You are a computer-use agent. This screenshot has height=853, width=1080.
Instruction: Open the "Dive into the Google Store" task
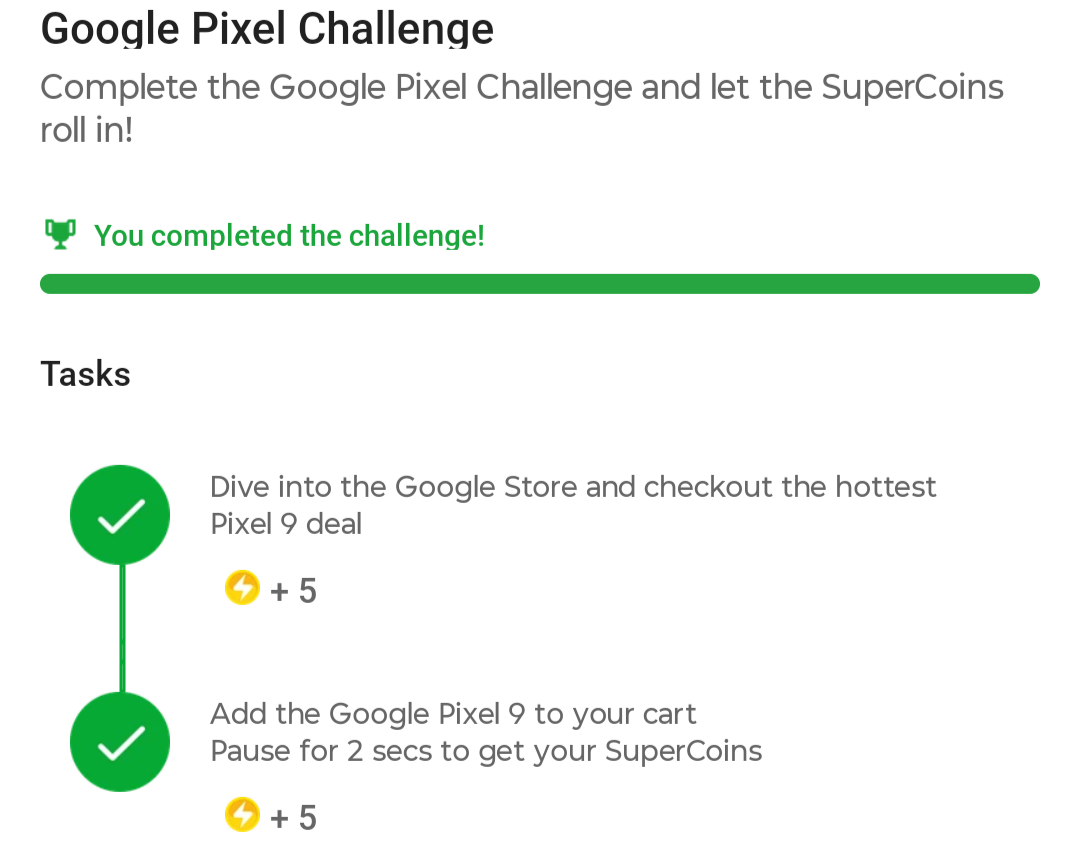pyautogui.click(x=573, y=487)
